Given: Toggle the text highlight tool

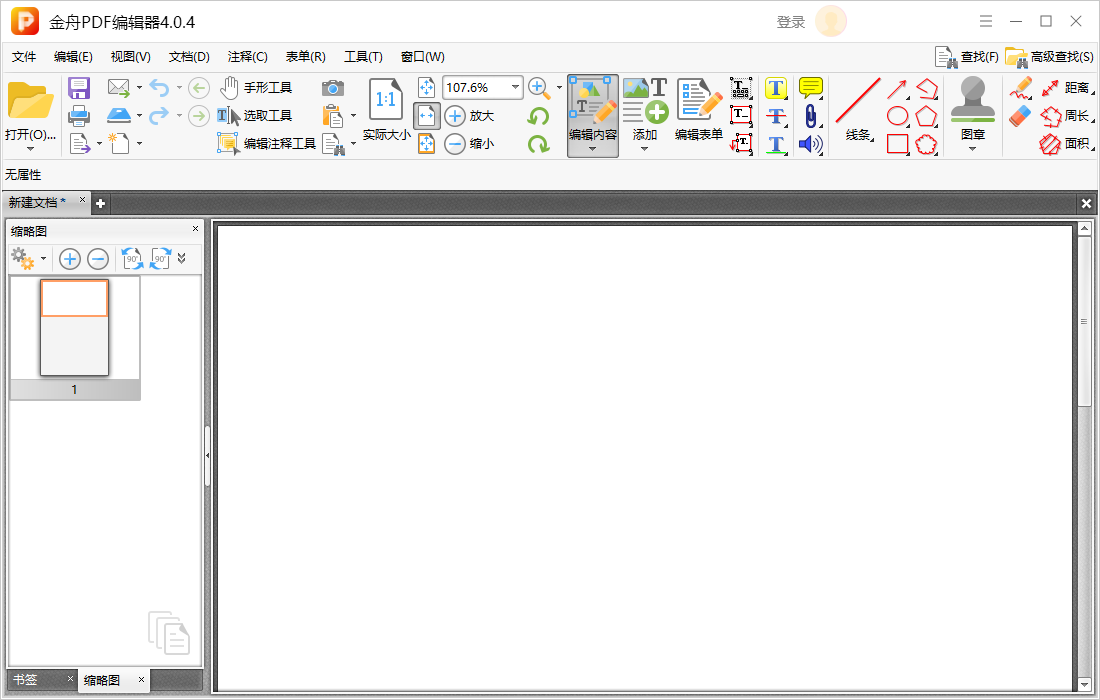Looking at the screenshot, I should point(776,88).
